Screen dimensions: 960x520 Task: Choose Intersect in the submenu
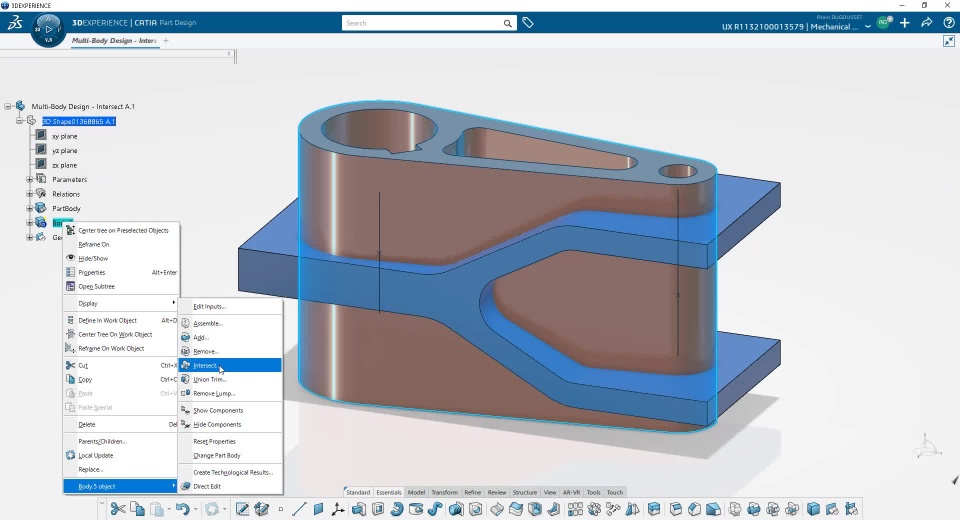point(230,365)
